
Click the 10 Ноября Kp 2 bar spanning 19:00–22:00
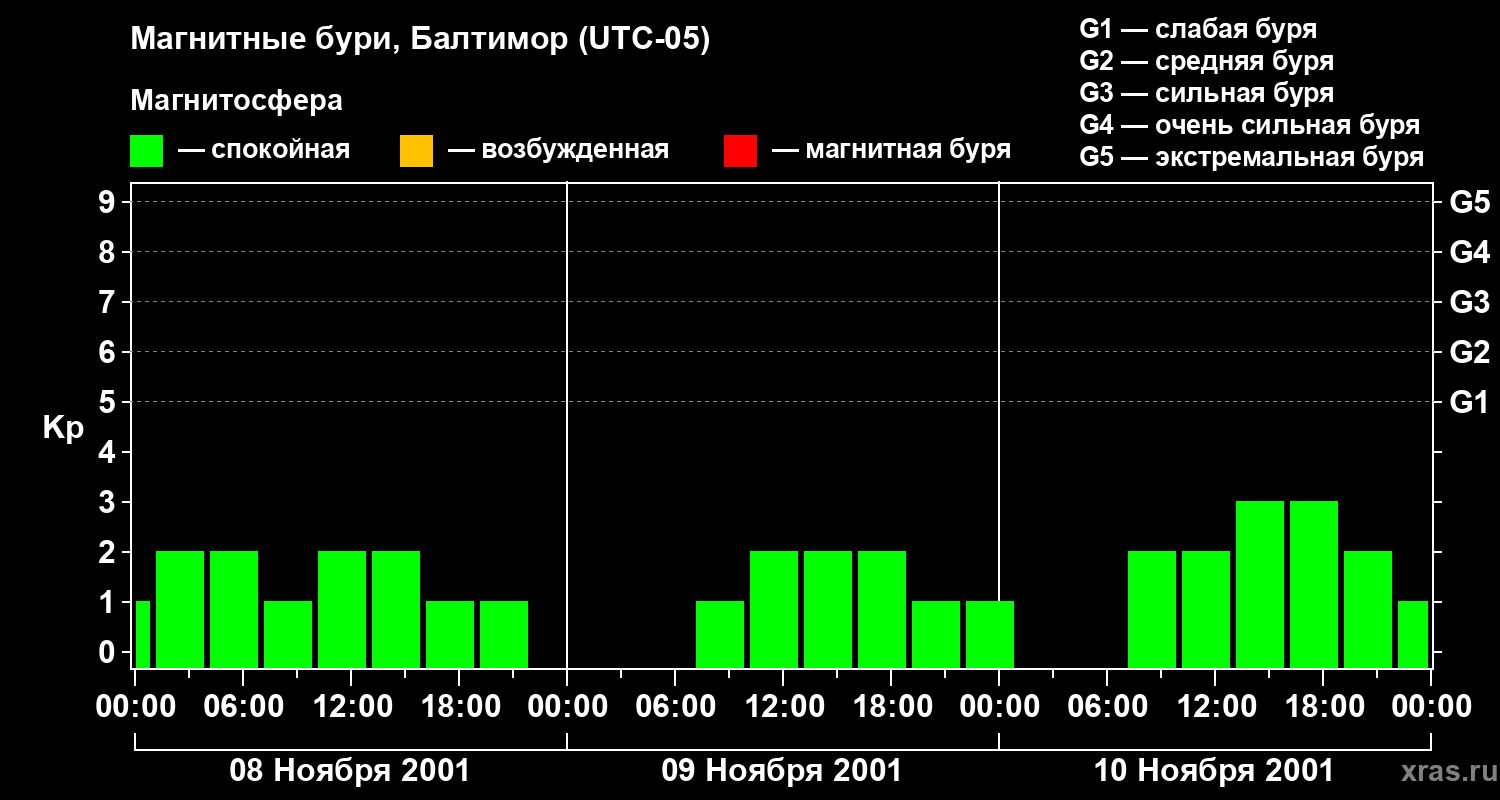[1368, 609]
